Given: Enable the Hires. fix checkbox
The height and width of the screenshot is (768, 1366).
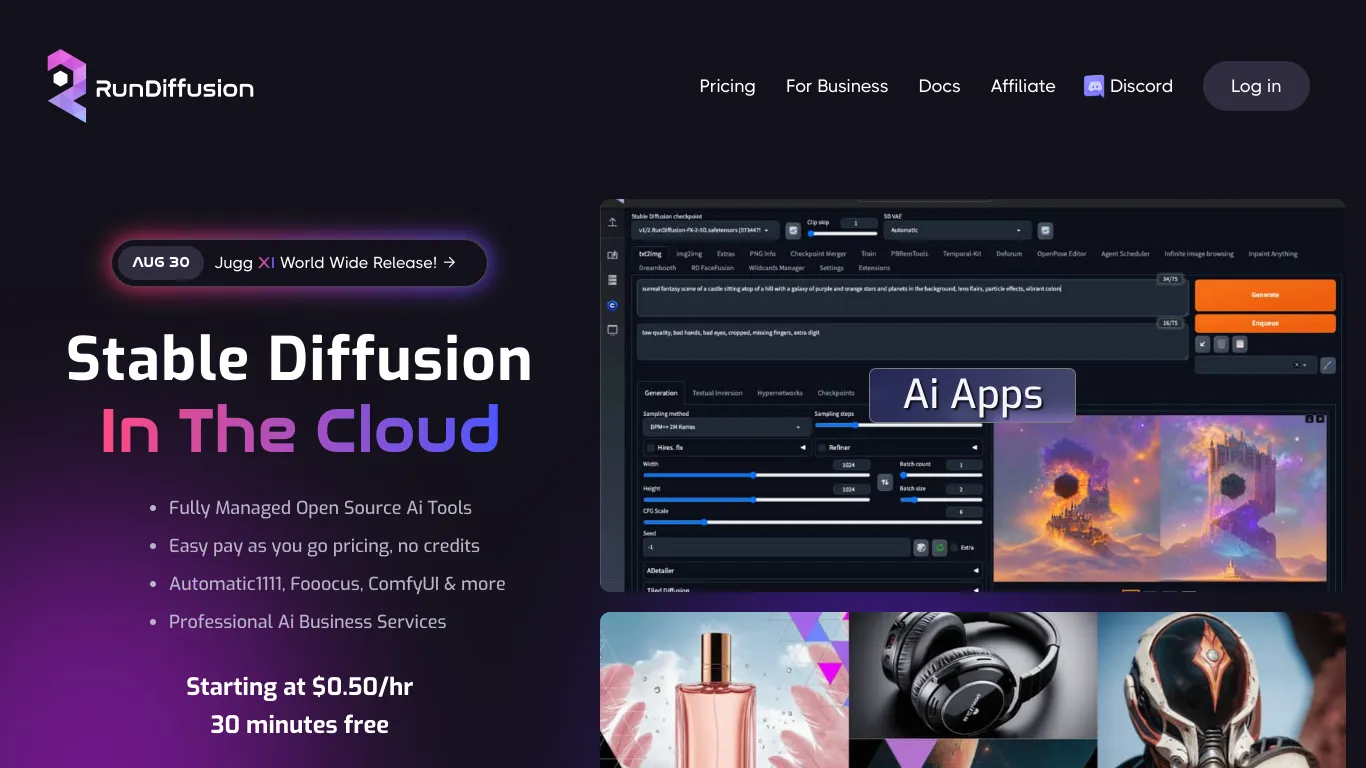Looking at the screenshot, I should [651, 448].
